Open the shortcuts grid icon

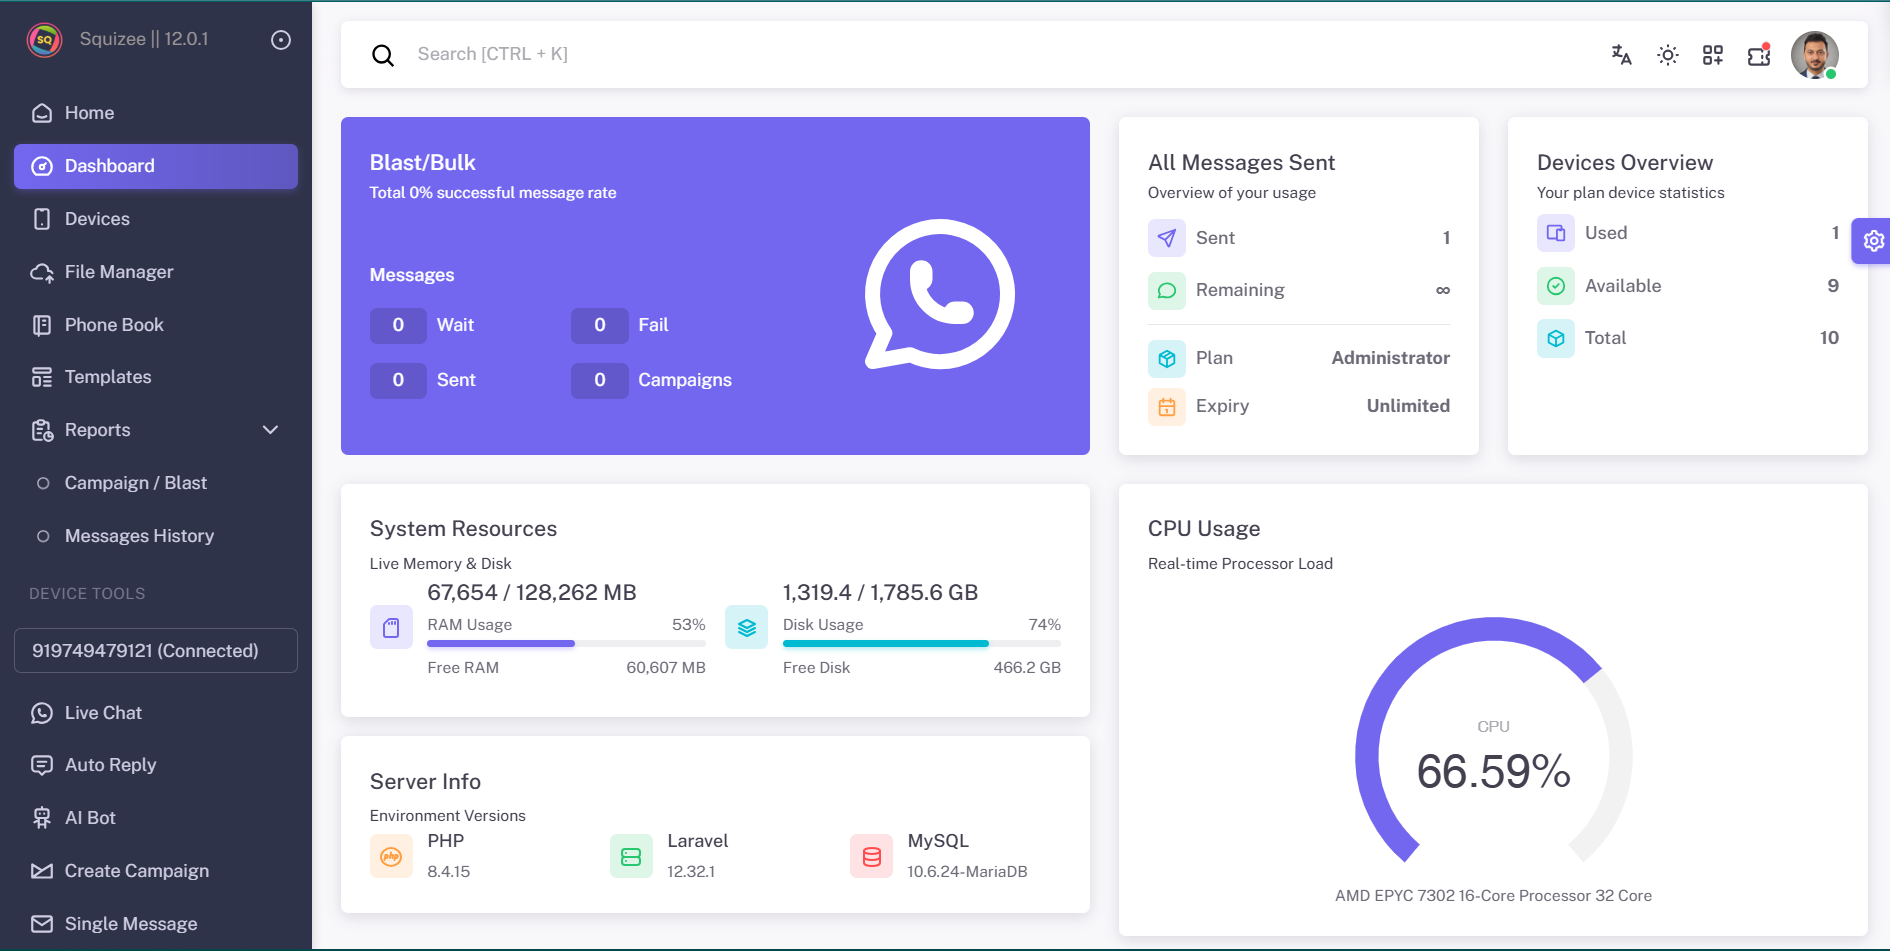coord(1713,55)
